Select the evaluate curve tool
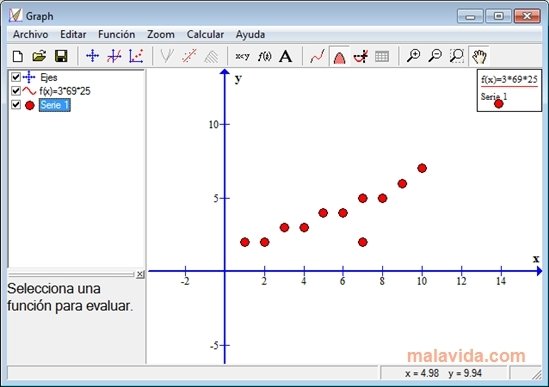This screenshot has width=549, height=387. (x=317, y=56)
